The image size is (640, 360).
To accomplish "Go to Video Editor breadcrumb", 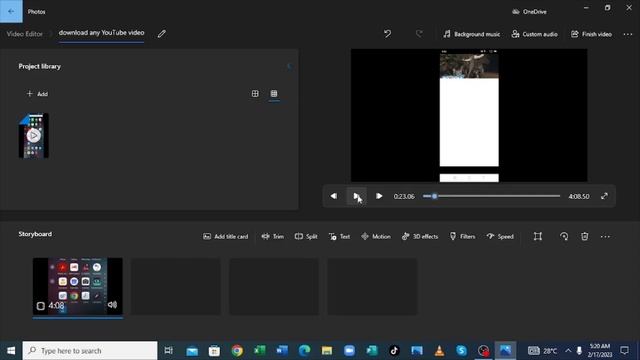I will coord(24,34).
